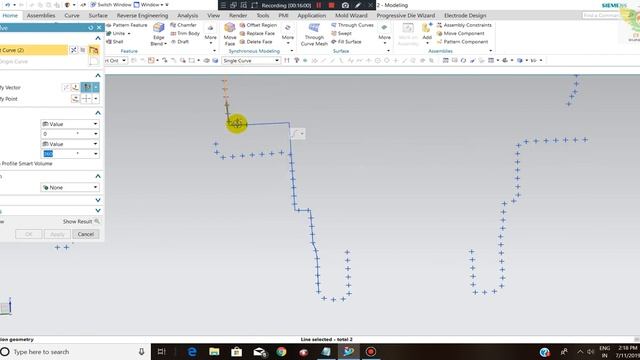
Task: Click the Assembly Constraints command
Action: tap(464, 25)
